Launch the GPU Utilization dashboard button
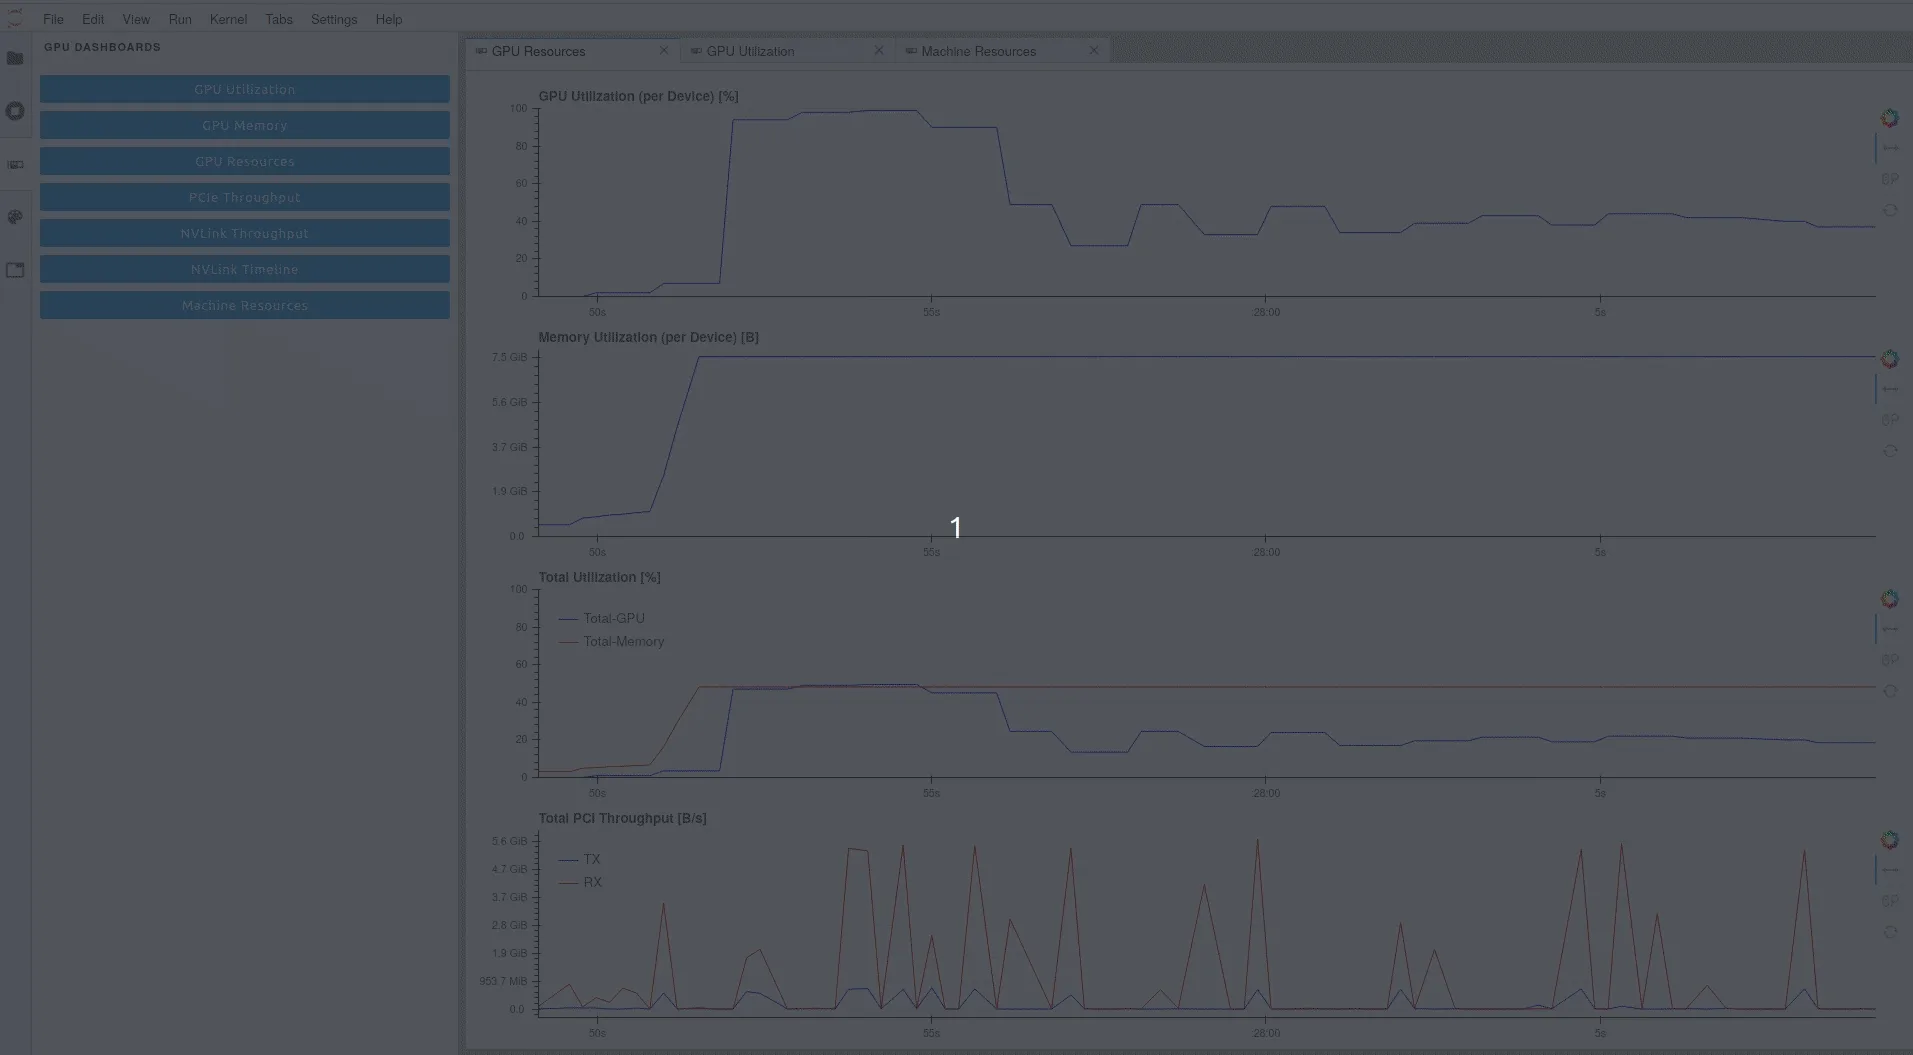 (245, 89)
